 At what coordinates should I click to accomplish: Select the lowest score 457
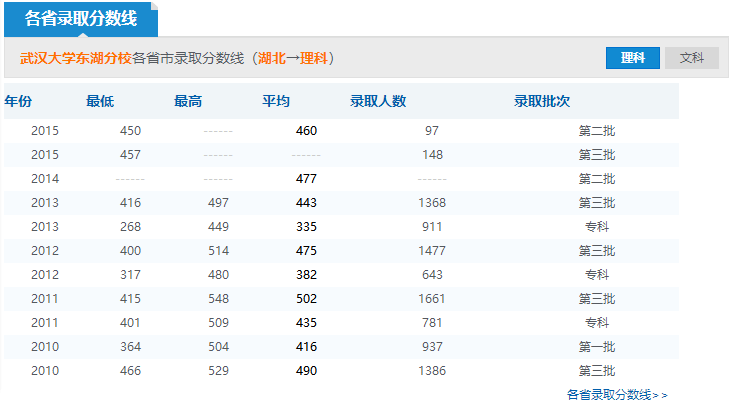(130, 155)
